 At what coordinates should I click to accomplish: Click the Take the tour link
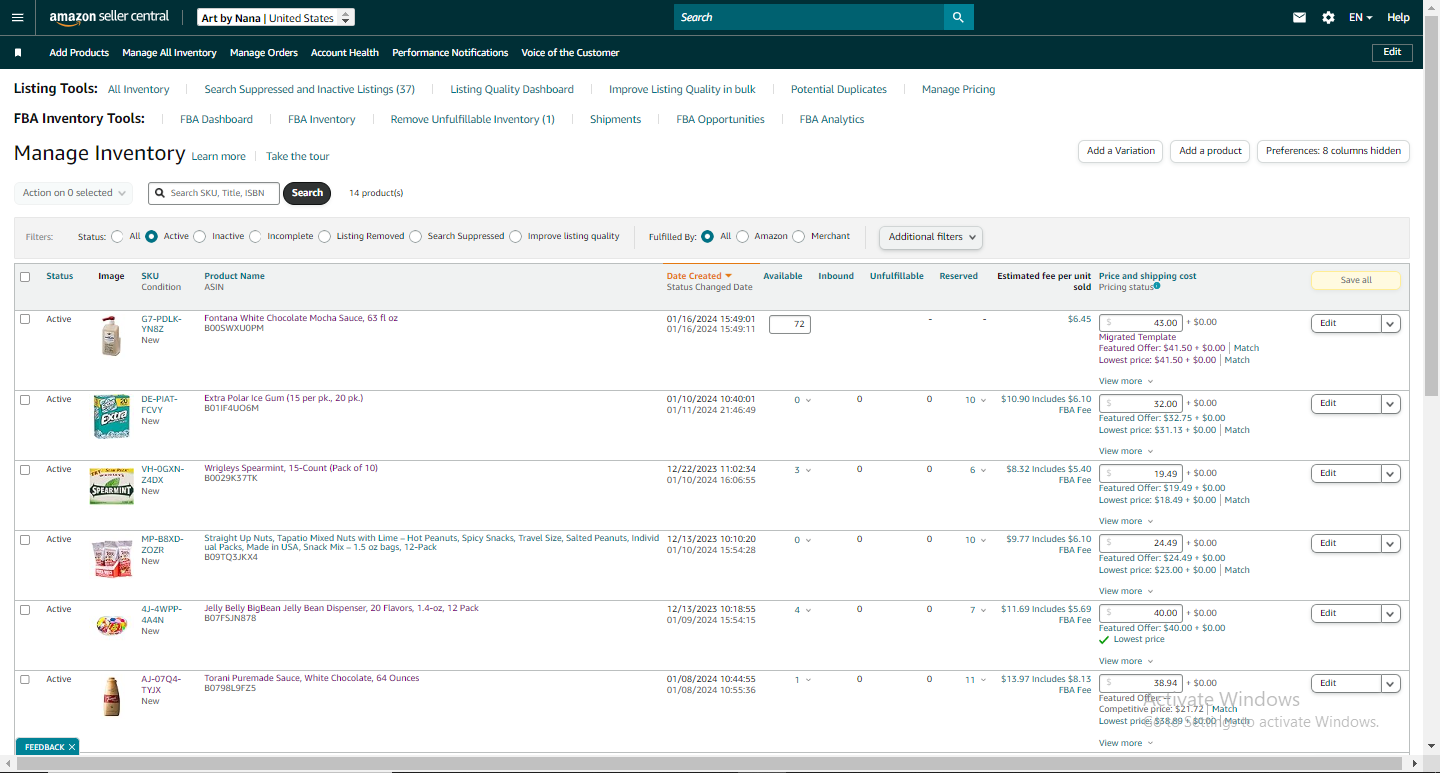[297, 156]
